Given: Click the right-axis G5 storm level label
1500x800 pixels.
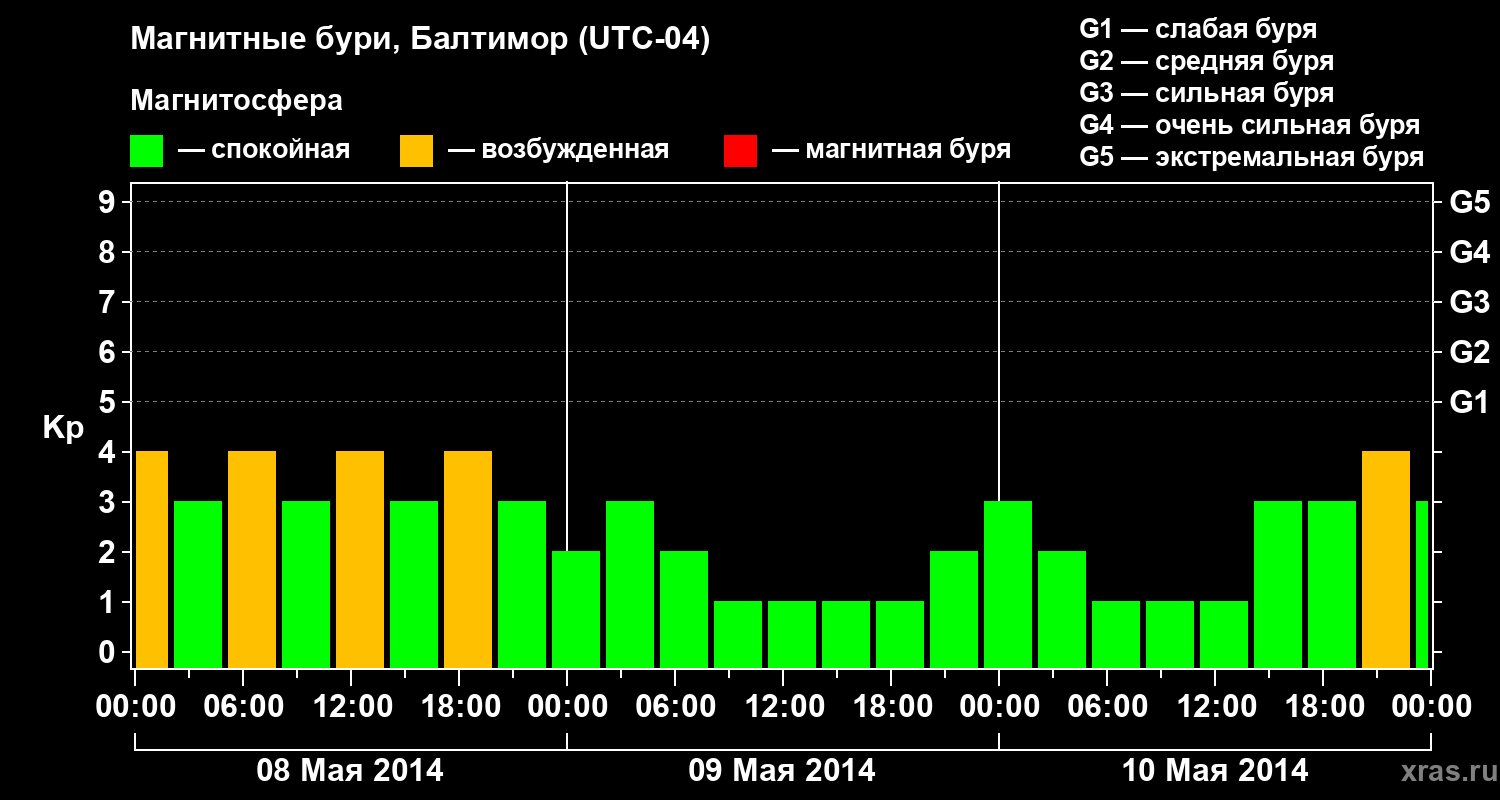Looking at the screenshot, I should point(1470,202).
